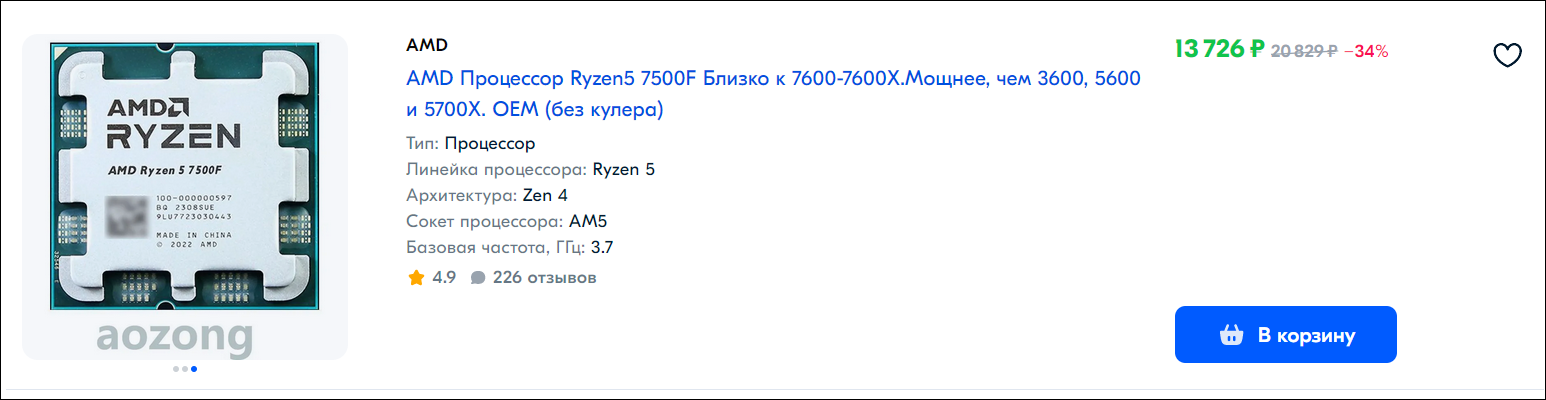Click the orange star rating icon

pyautogui.click(x=416, y=278)
